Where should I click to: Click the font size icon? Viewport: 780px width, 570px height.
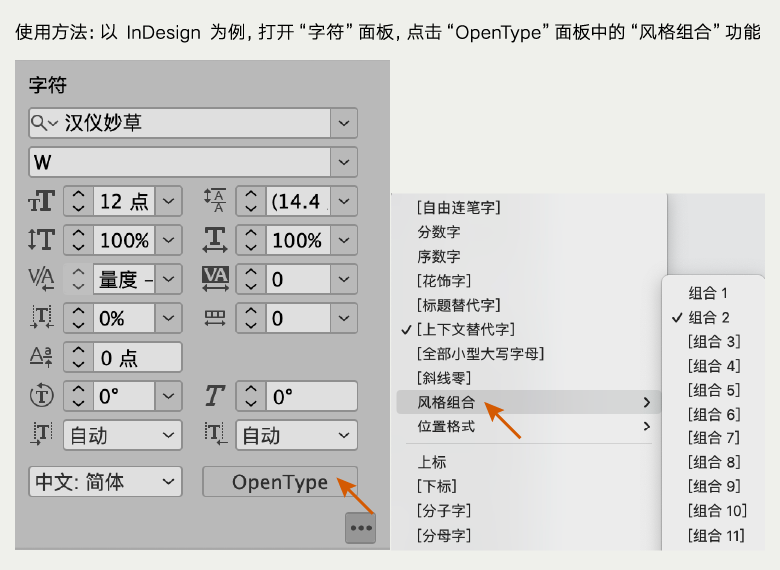click(42, 201)
